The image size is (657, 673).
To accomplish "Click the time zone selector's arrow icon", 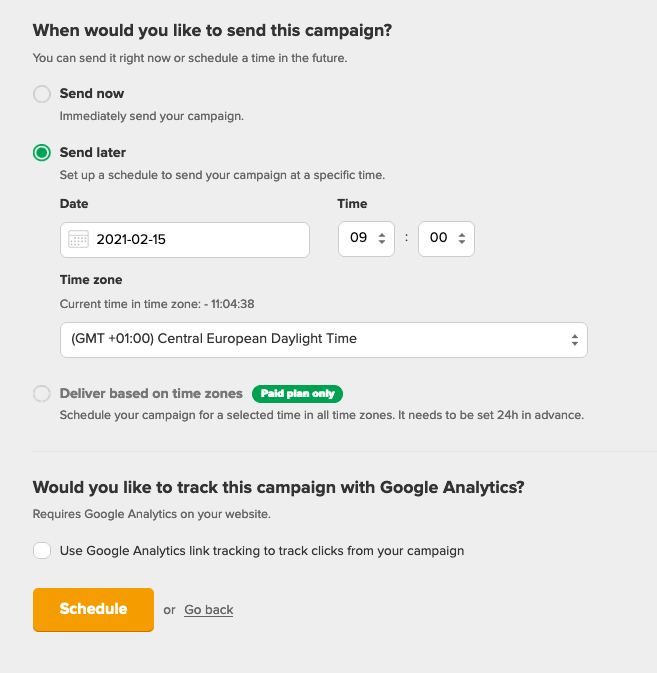I will coord(574,340).
